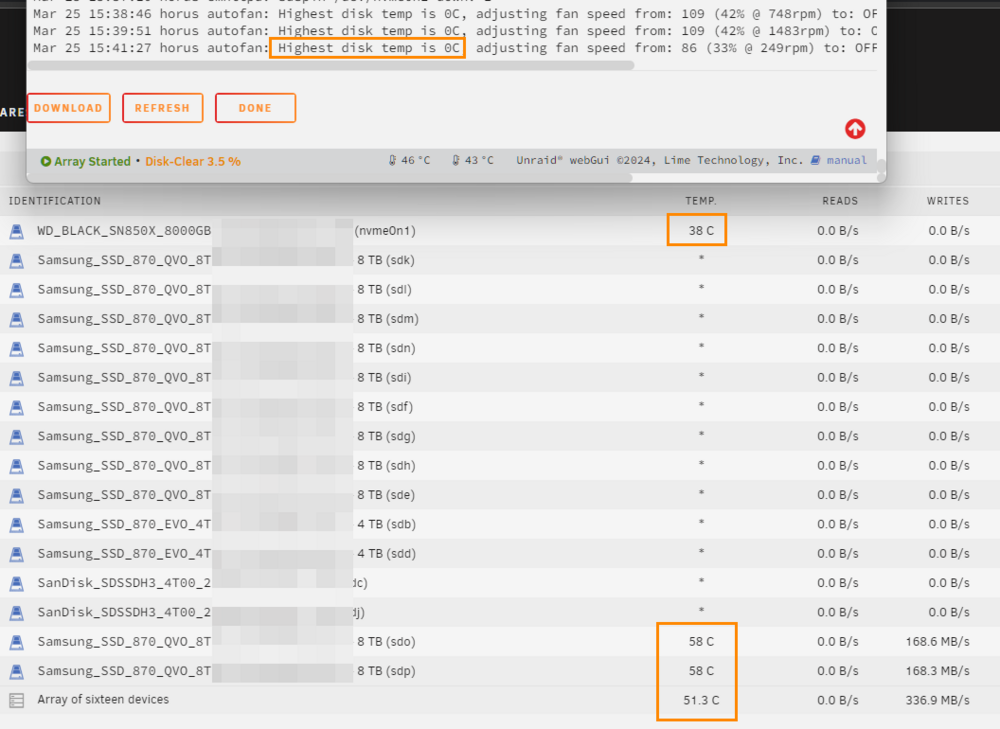1000x729 pixels.
Task: Click the WRITES column header
Action: point(948,201)
